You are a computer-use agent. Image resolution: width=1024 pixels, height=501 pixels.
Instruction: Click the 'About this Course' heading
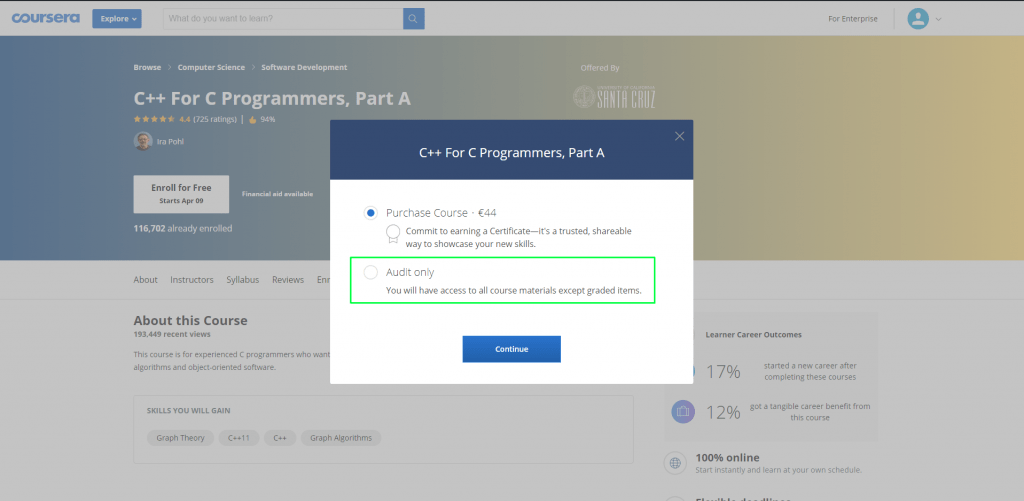(191, 321)
